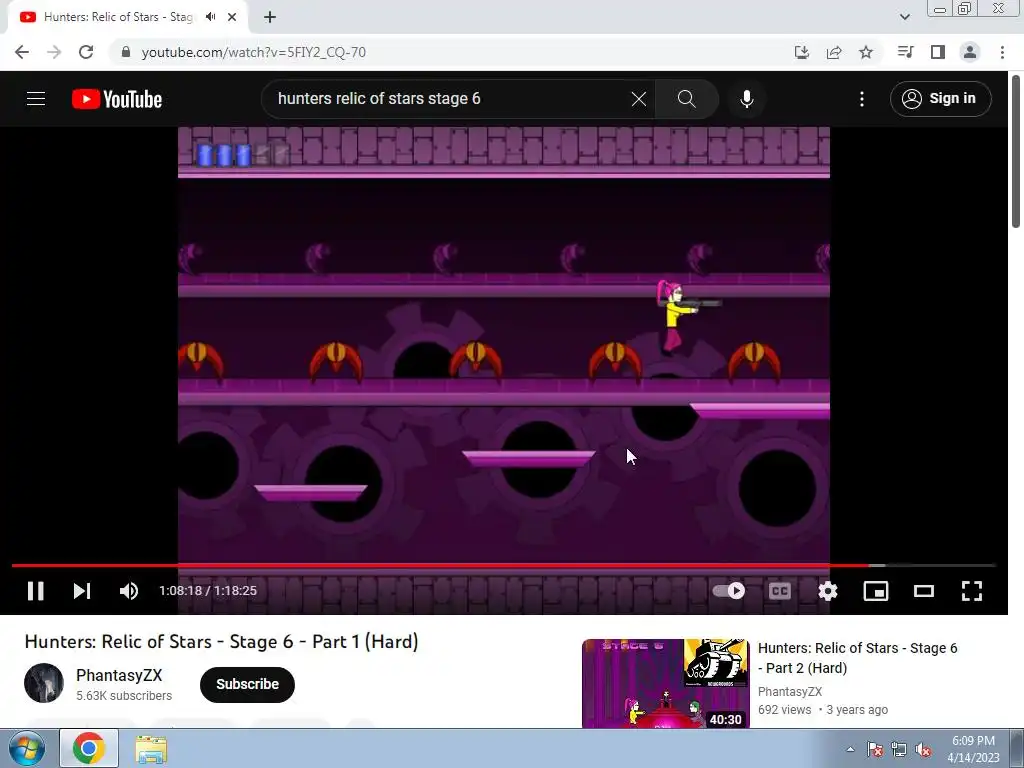This screenshot has width=1024, height=768.
Task: Search with your voice microphone
Action: pos(746,99)
